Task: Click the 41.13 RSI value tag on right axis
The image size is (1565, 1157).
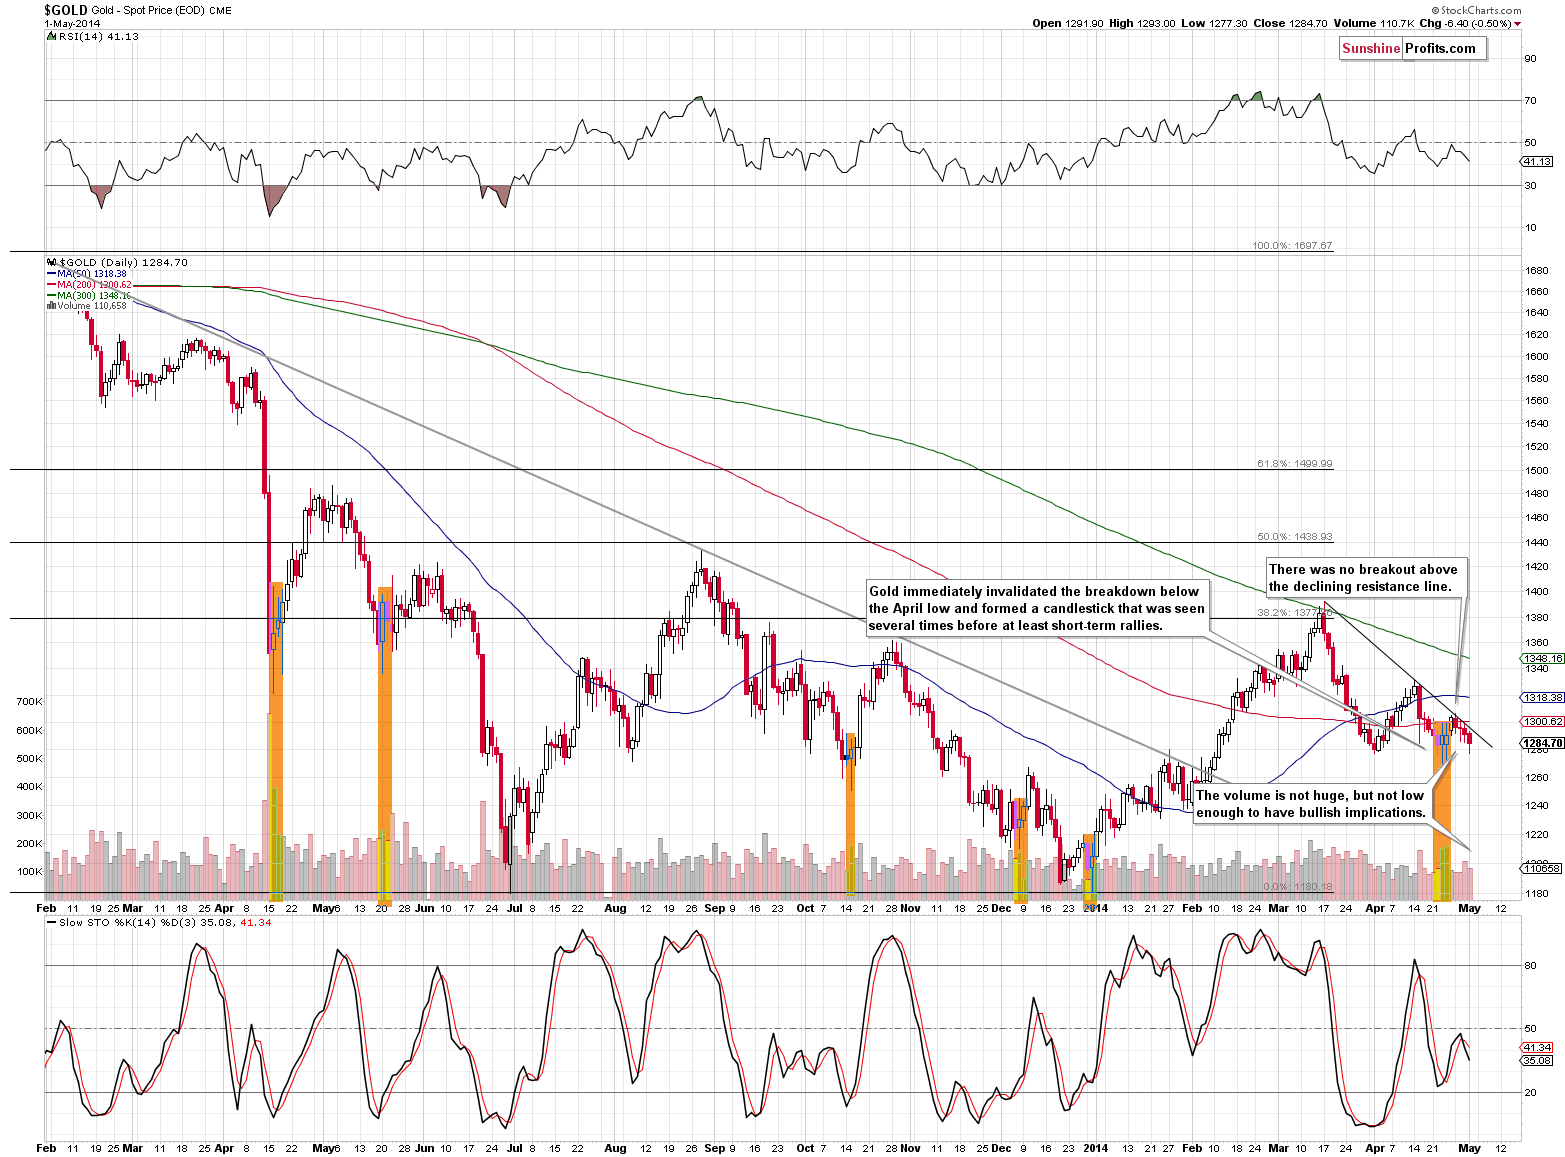Action: (x=1538, y=162)
